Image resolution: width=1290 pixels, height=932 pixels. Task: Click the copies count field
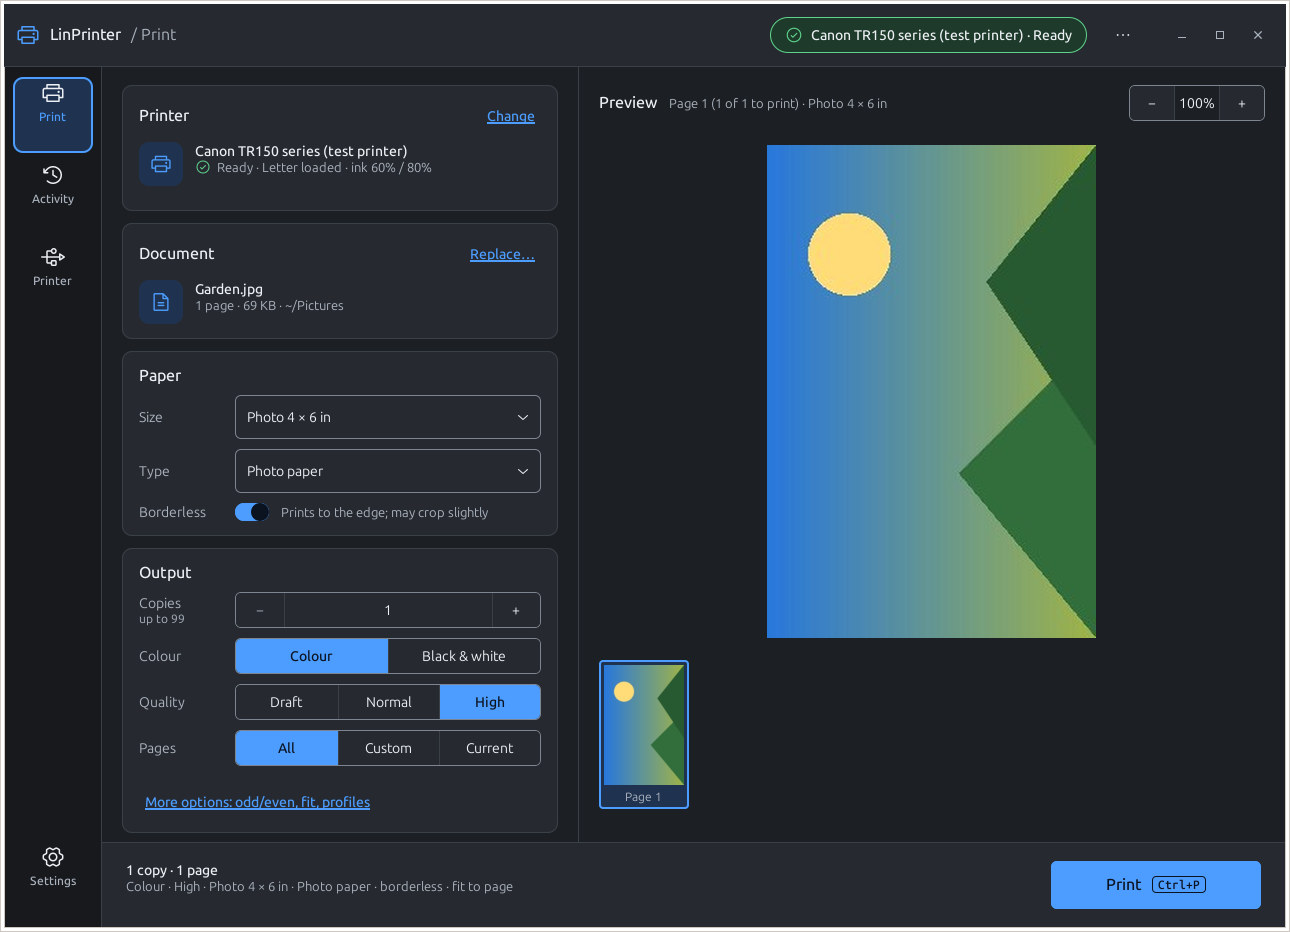tap(388, 610)
